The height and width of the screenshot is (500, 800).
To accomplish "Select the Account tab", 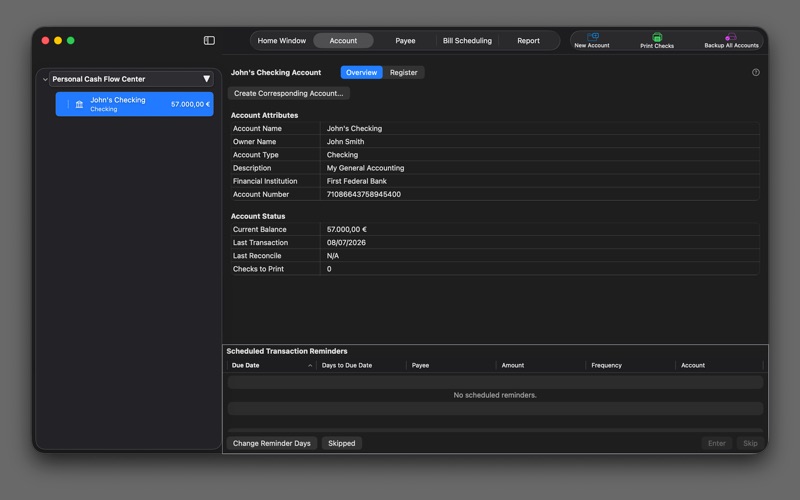I will [x=343, y=41].
